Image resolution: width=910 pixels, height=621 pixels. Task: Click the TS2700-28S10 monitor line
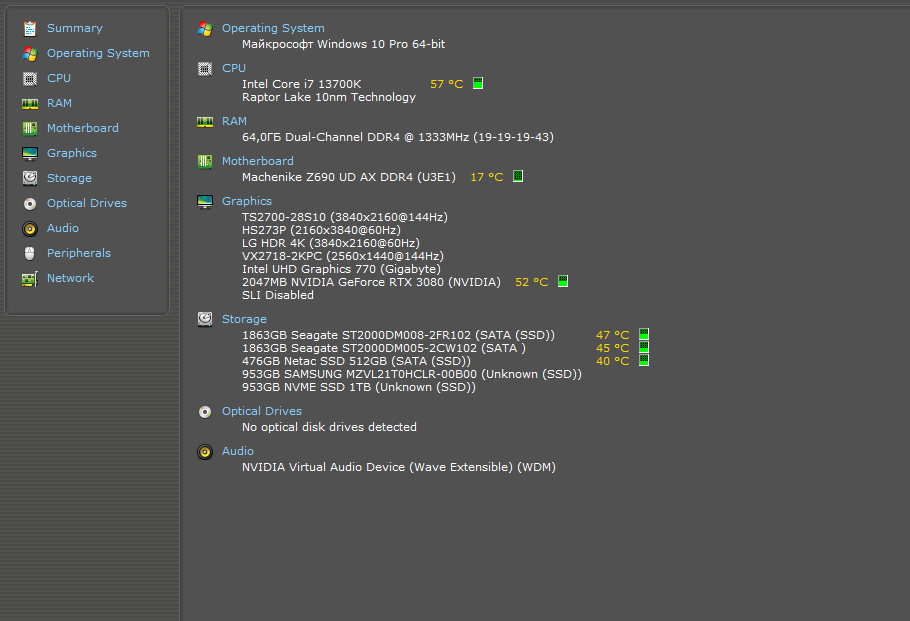click(x=345, y=217)
